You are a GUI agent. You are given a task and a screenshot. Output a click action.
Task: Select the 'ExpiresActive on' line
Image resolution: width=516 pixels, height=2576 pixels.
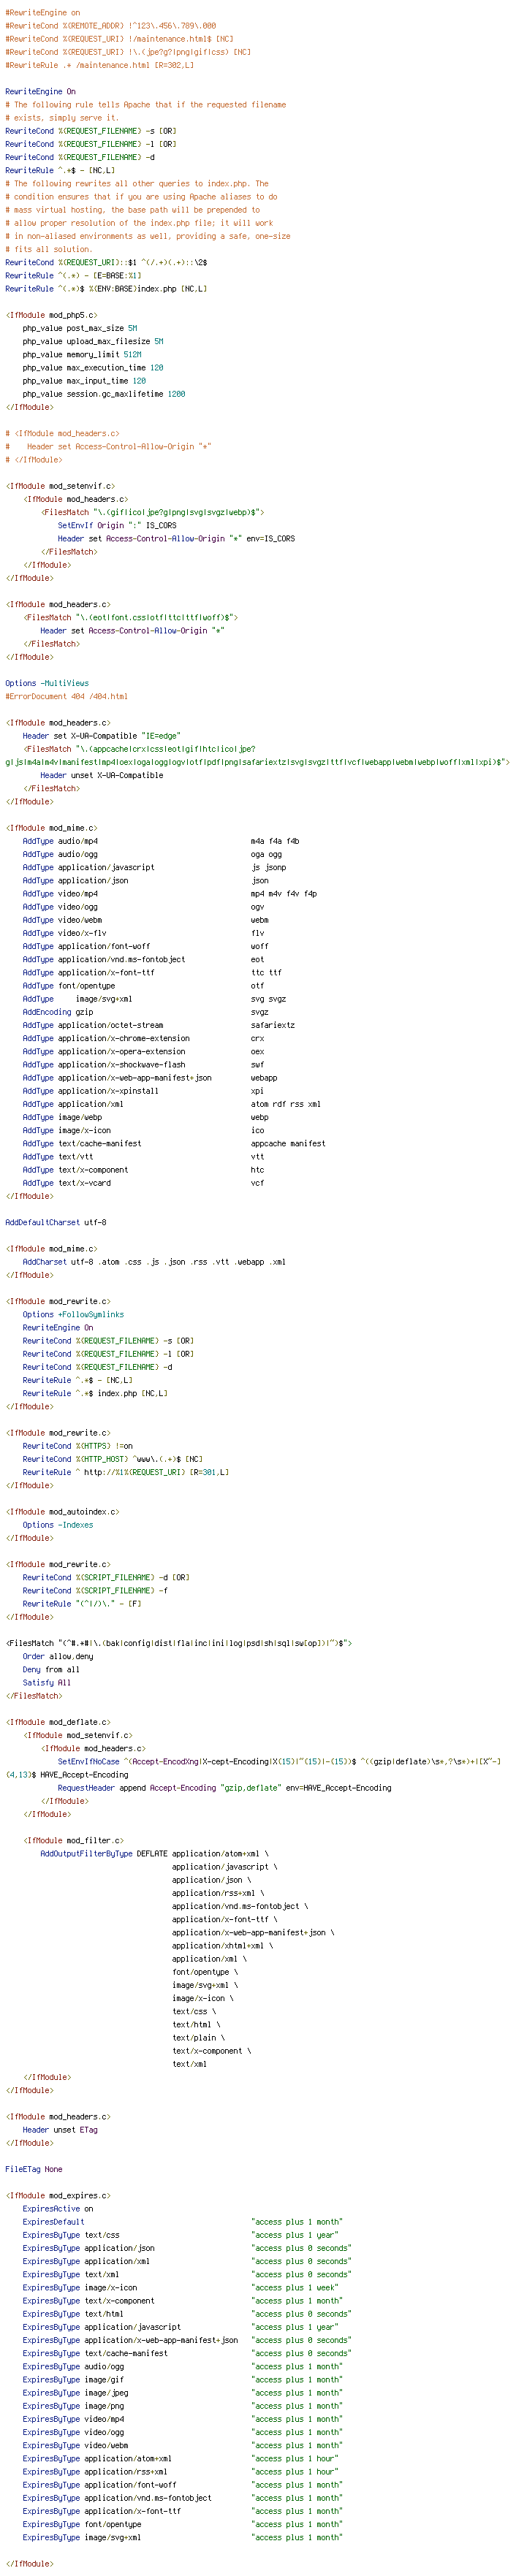coord(58,2208)
